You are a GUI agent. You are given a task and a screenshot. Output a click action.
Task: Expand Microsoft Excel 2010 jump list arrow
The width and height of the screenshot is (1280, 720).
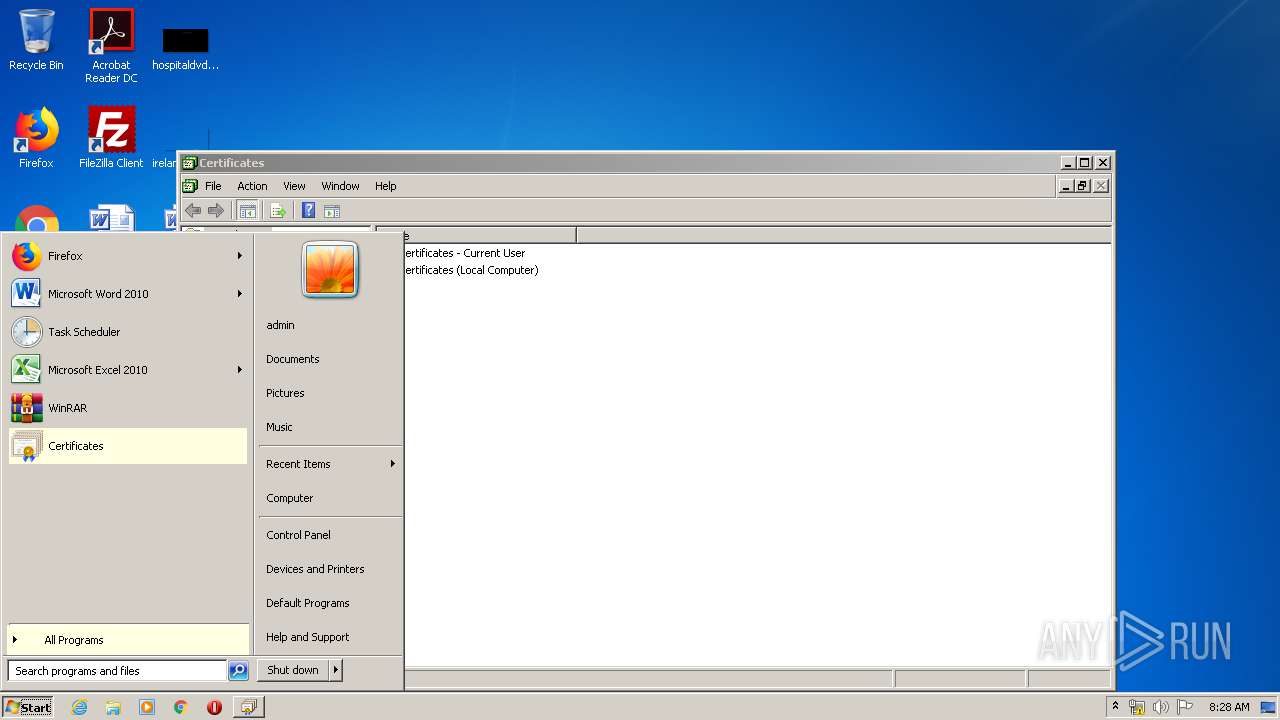tap(239, 370)
